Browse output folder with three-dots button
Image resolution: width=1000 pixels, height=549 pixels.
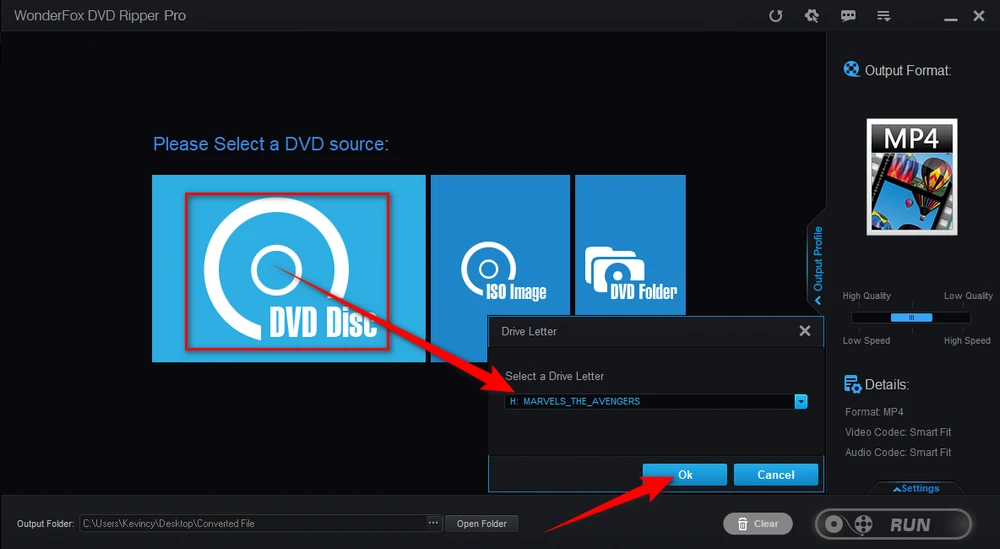click(x=433, y=523)
